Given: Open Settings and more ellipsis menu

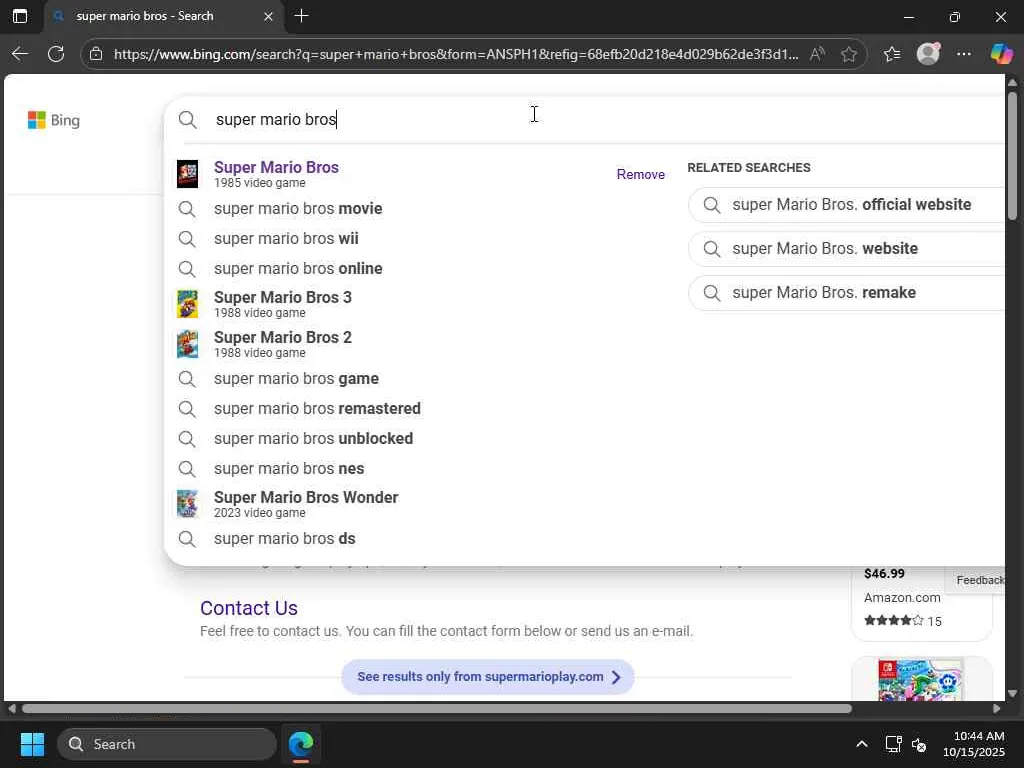Looking at the screenshot, I should [964, 54].
